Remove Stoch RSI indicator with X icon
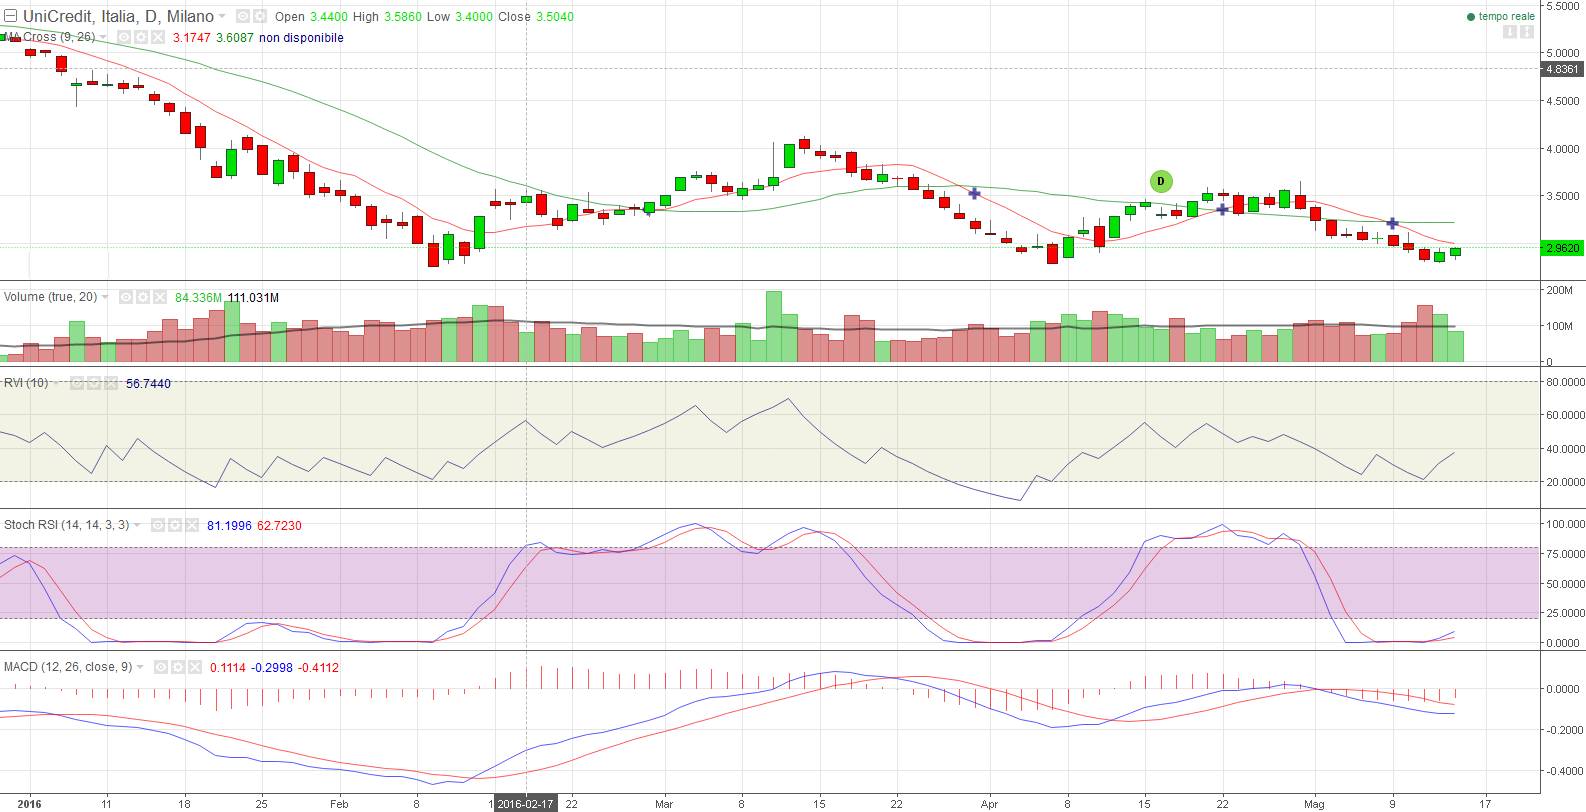This screenshot has width=1586, height=812. [192, 525]
